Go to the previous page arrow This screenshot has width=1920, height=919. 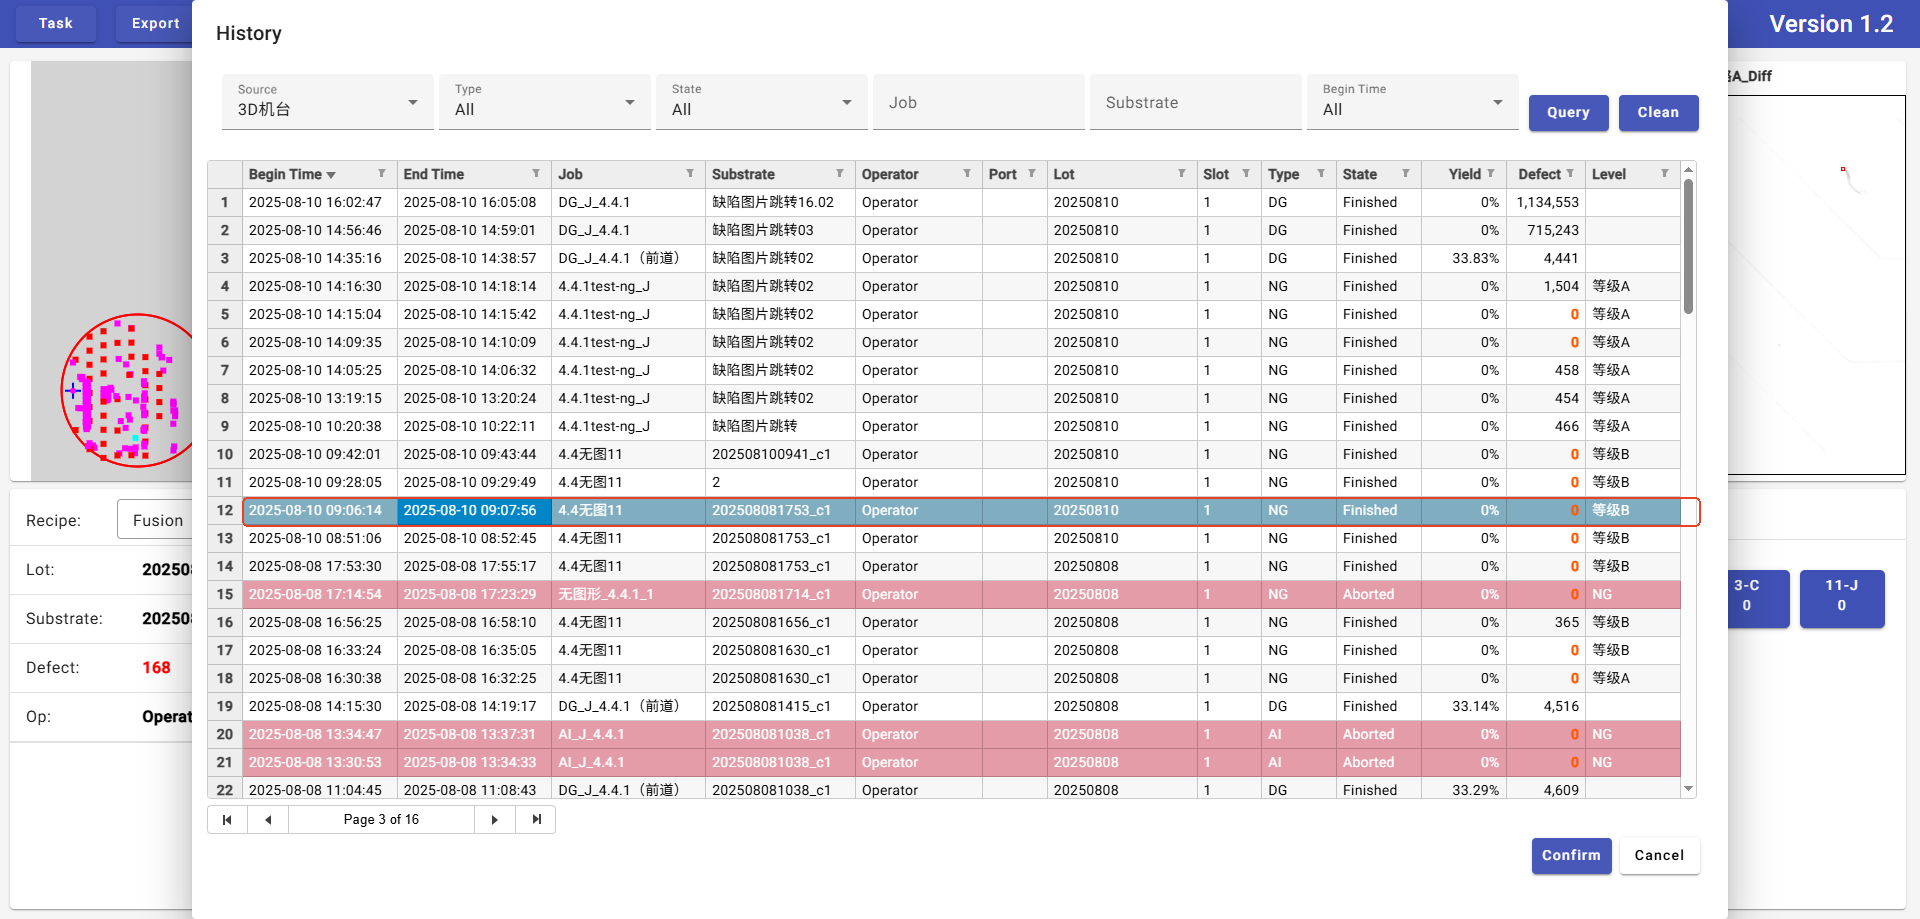point(268,820)
